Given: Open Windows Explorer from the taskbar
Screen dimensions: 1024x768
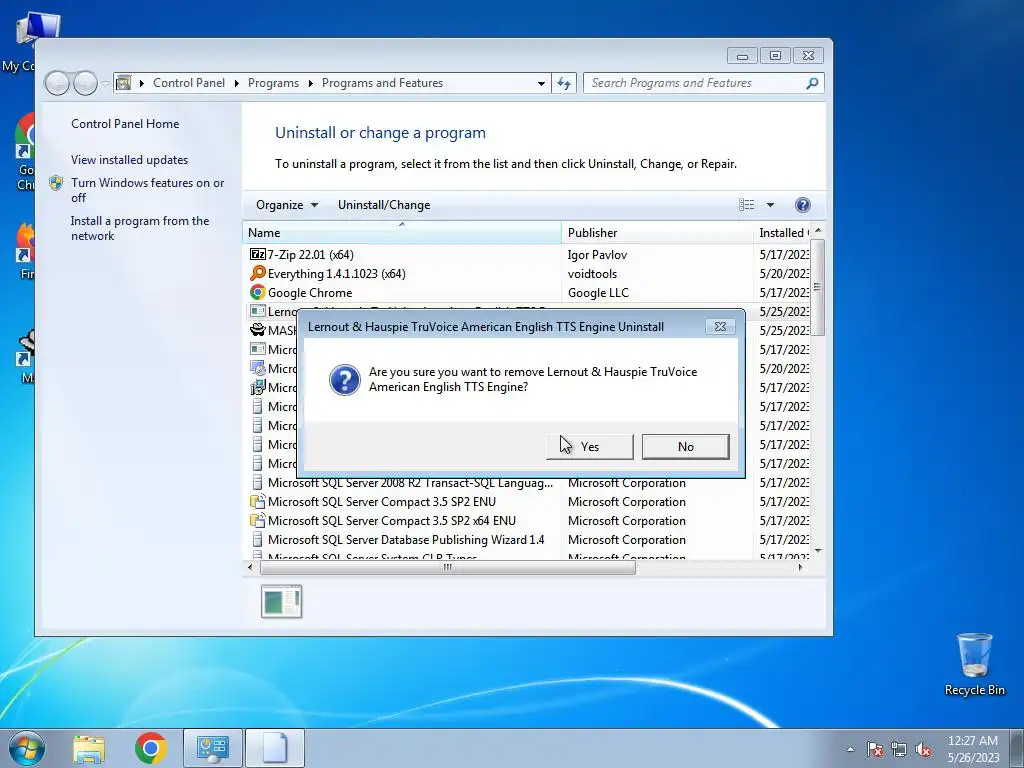Looking at the screenshot, I should tap(89, 748).
